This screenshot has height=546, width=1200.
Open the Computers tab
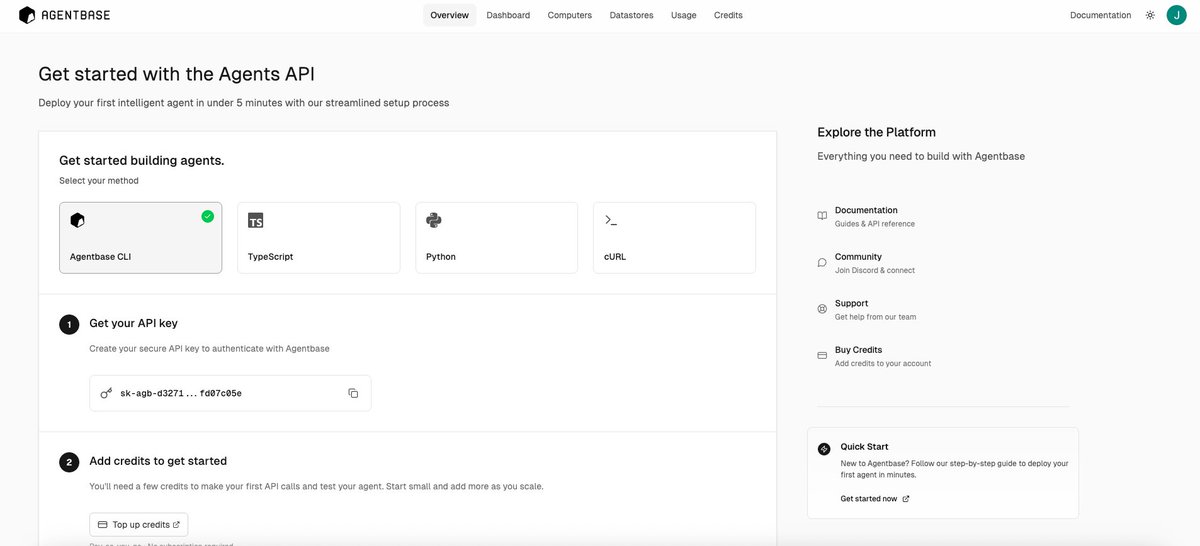(570, 15)
